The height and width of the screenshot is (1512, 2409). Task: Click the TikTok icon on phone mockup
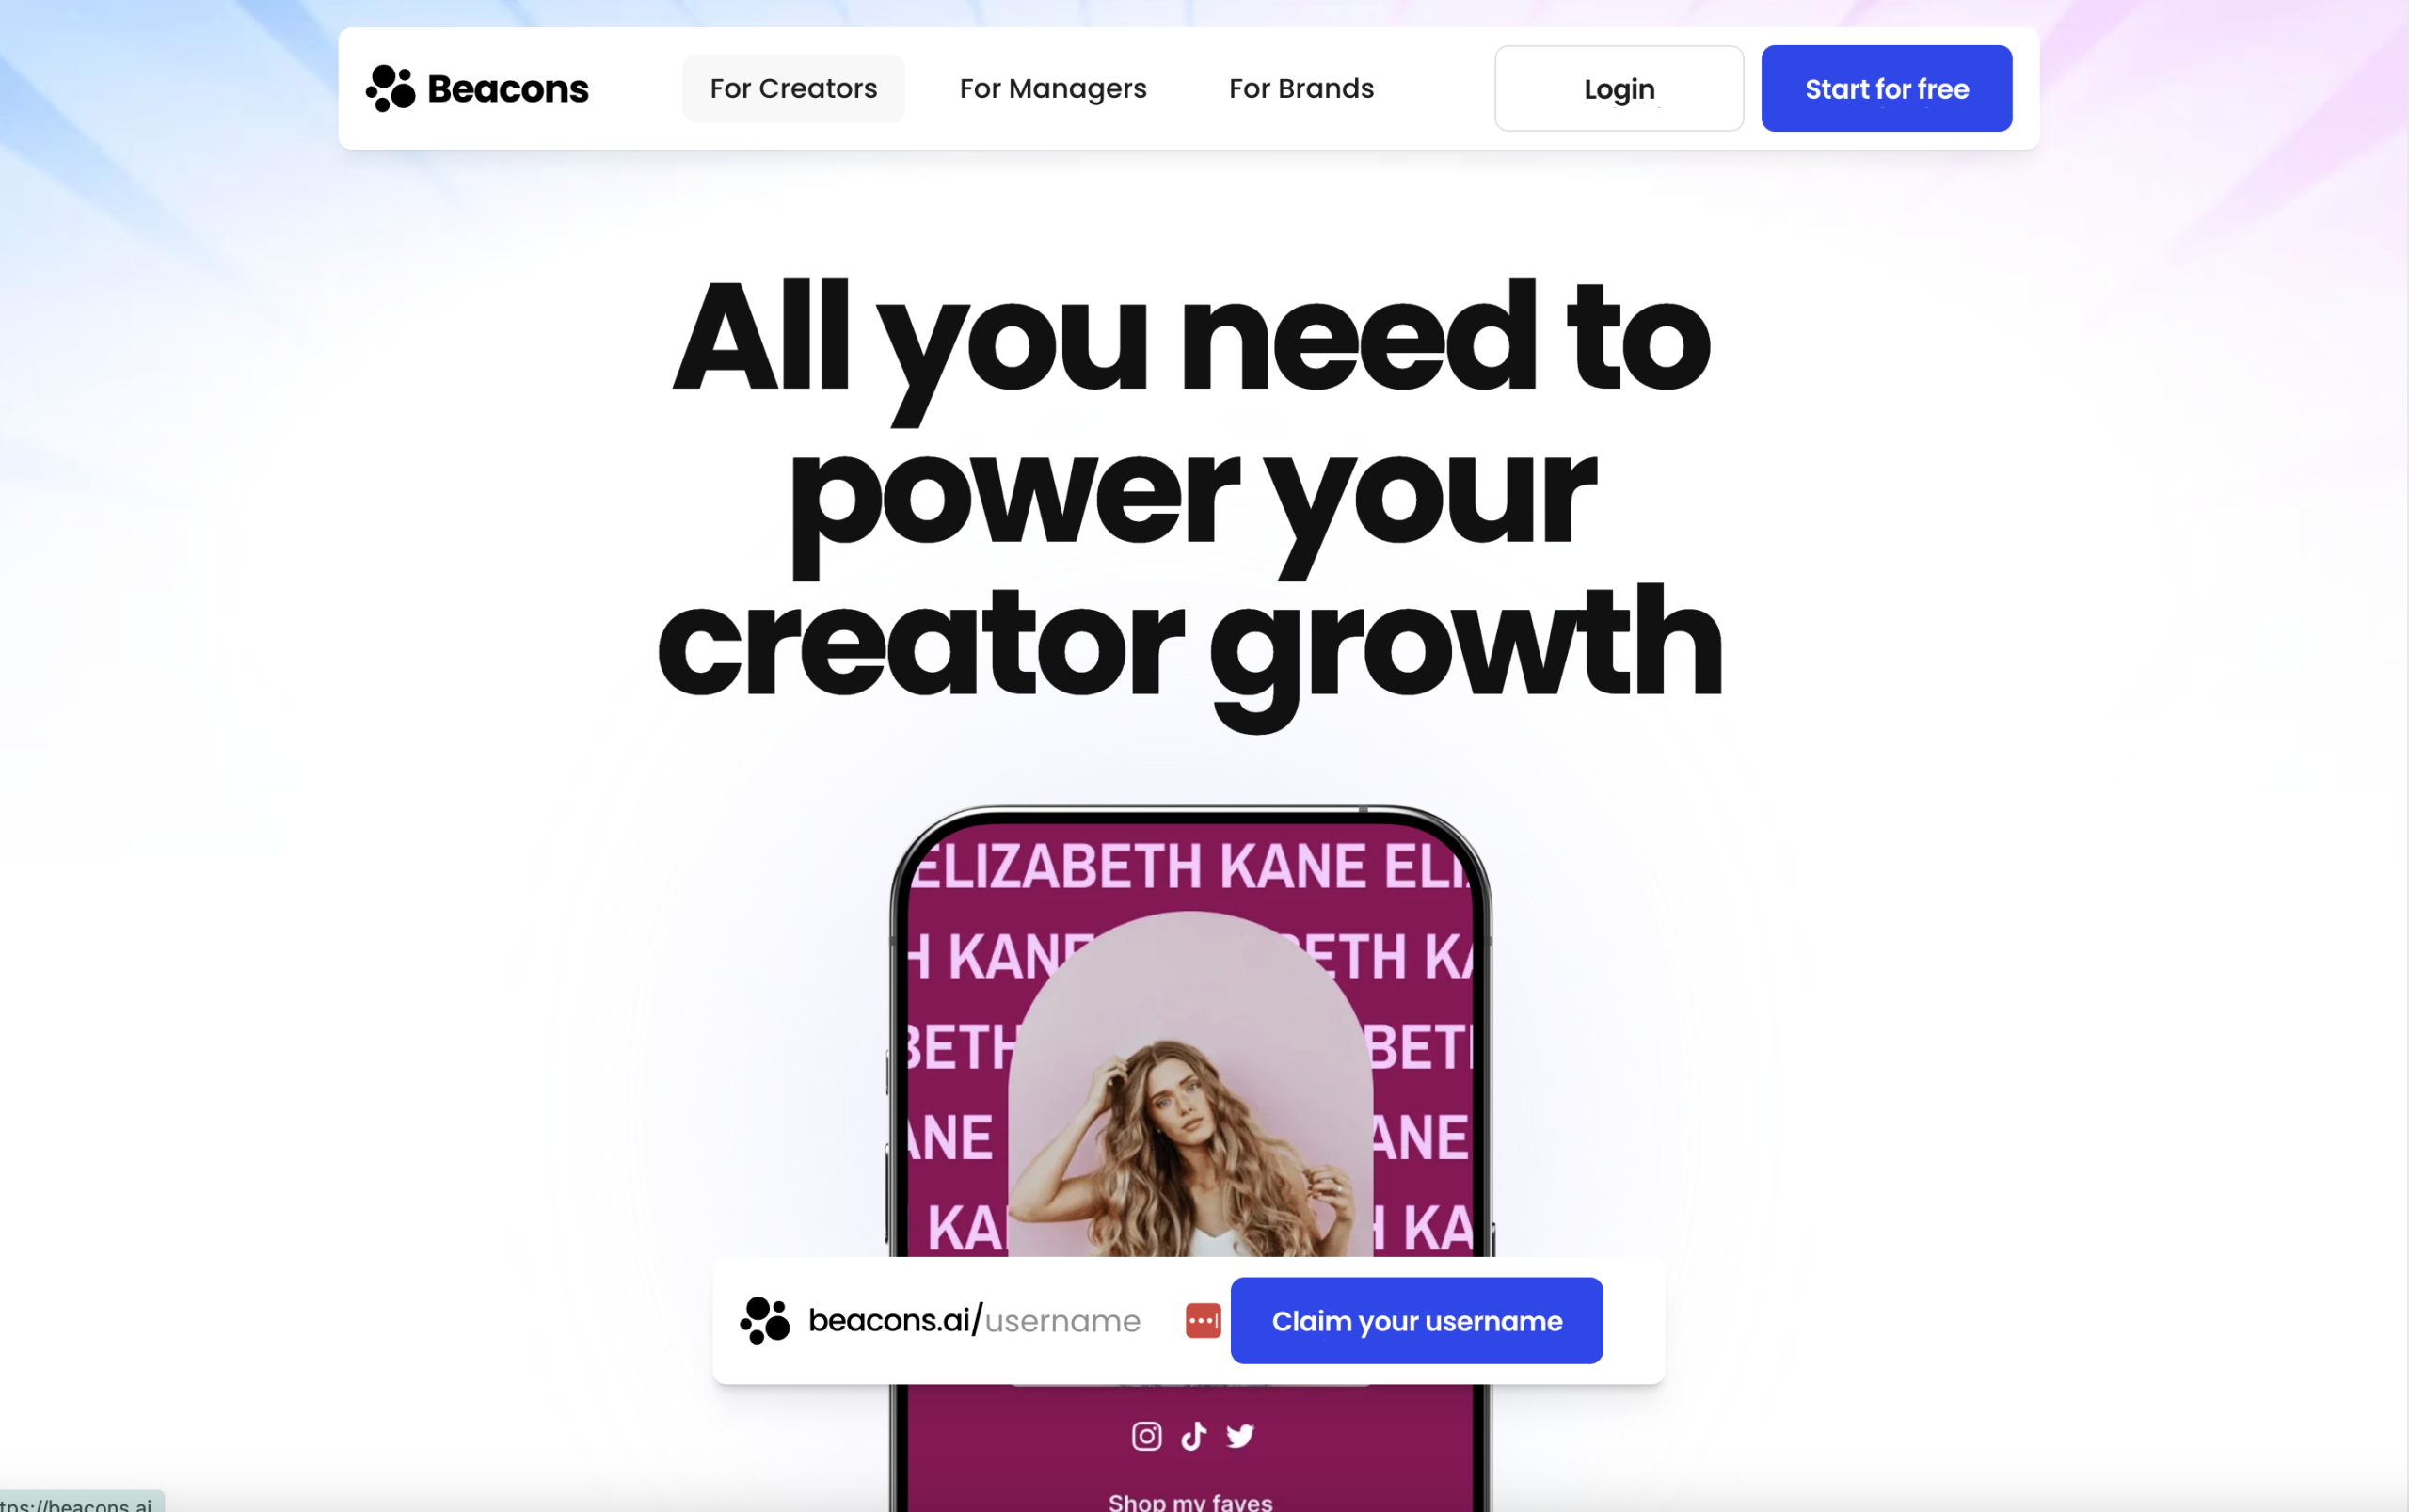tap(1193, 1436)
